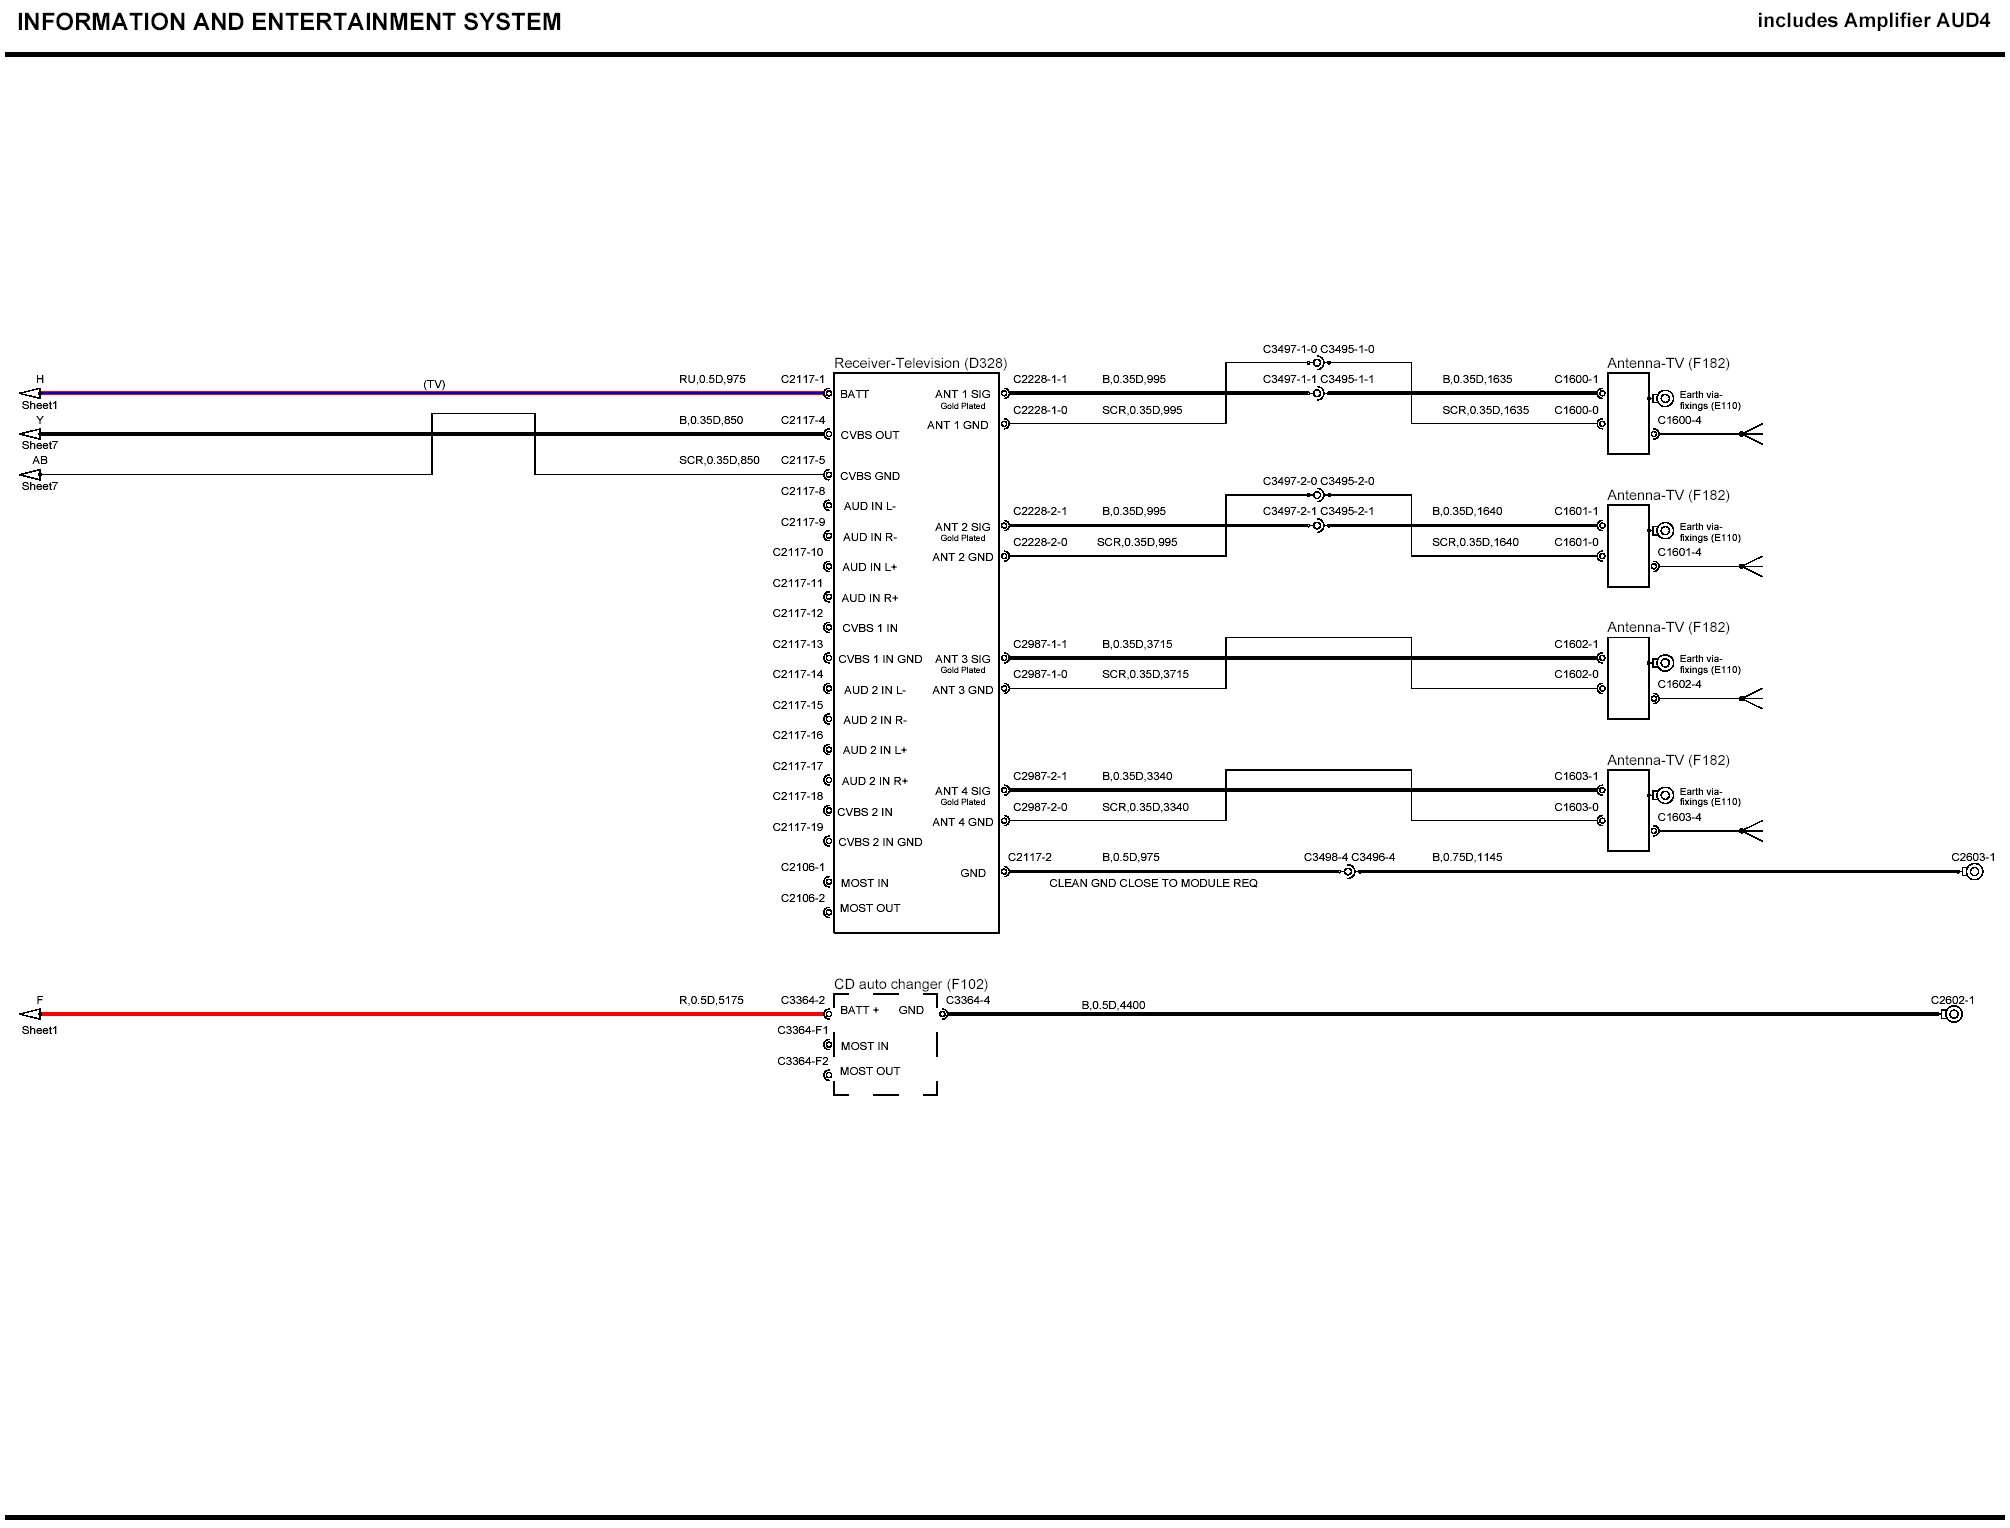Click the off-sheet arrow H to Sheet1
Screen dimensions: 2010x1528
30,393
